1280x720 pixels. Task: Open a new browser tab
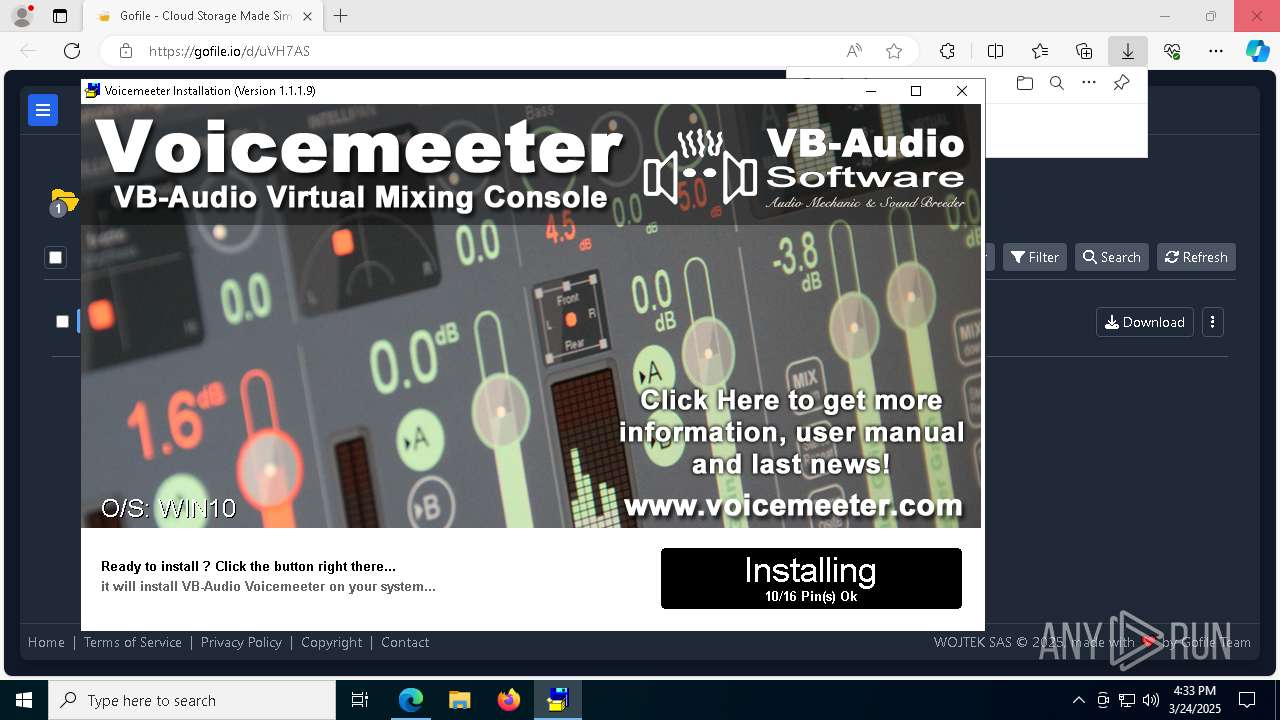click(341, 16)
